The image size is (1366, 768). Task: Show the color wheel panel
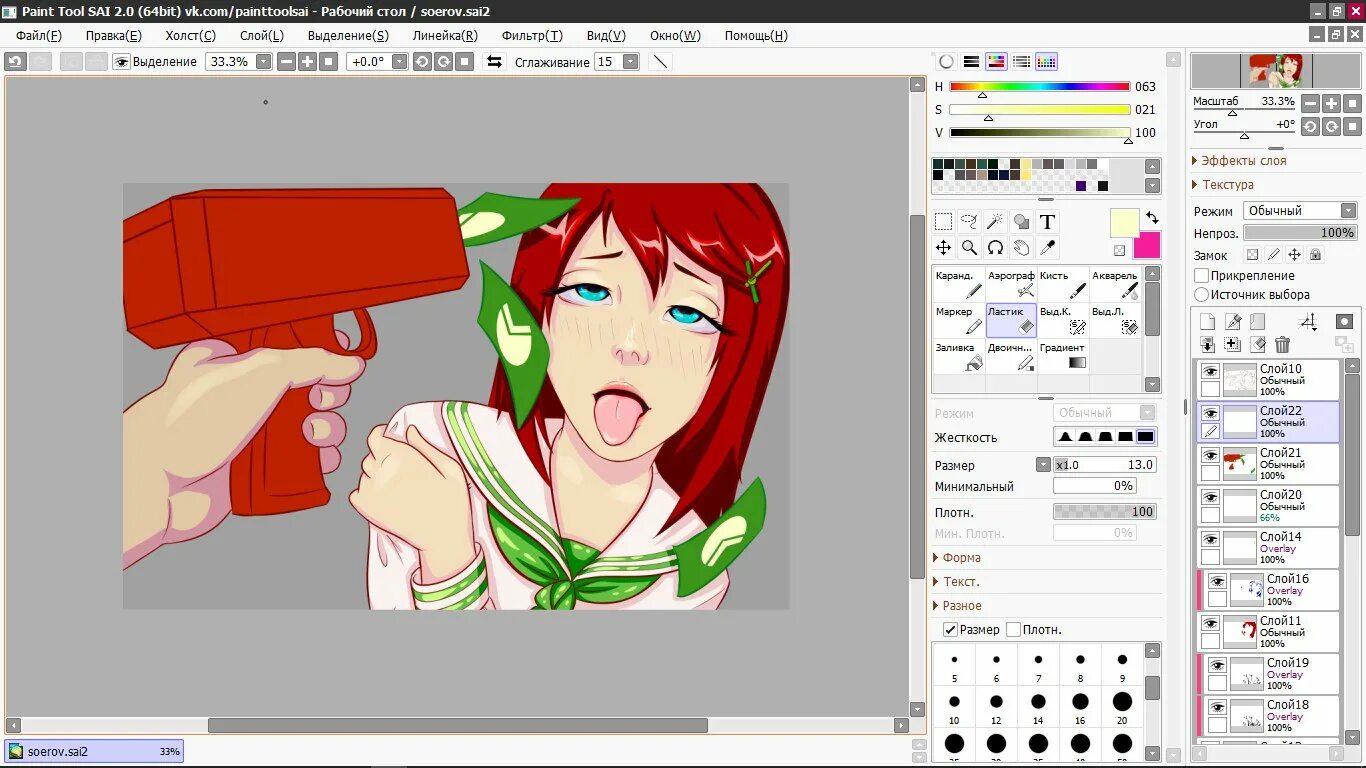click(946, 62)
